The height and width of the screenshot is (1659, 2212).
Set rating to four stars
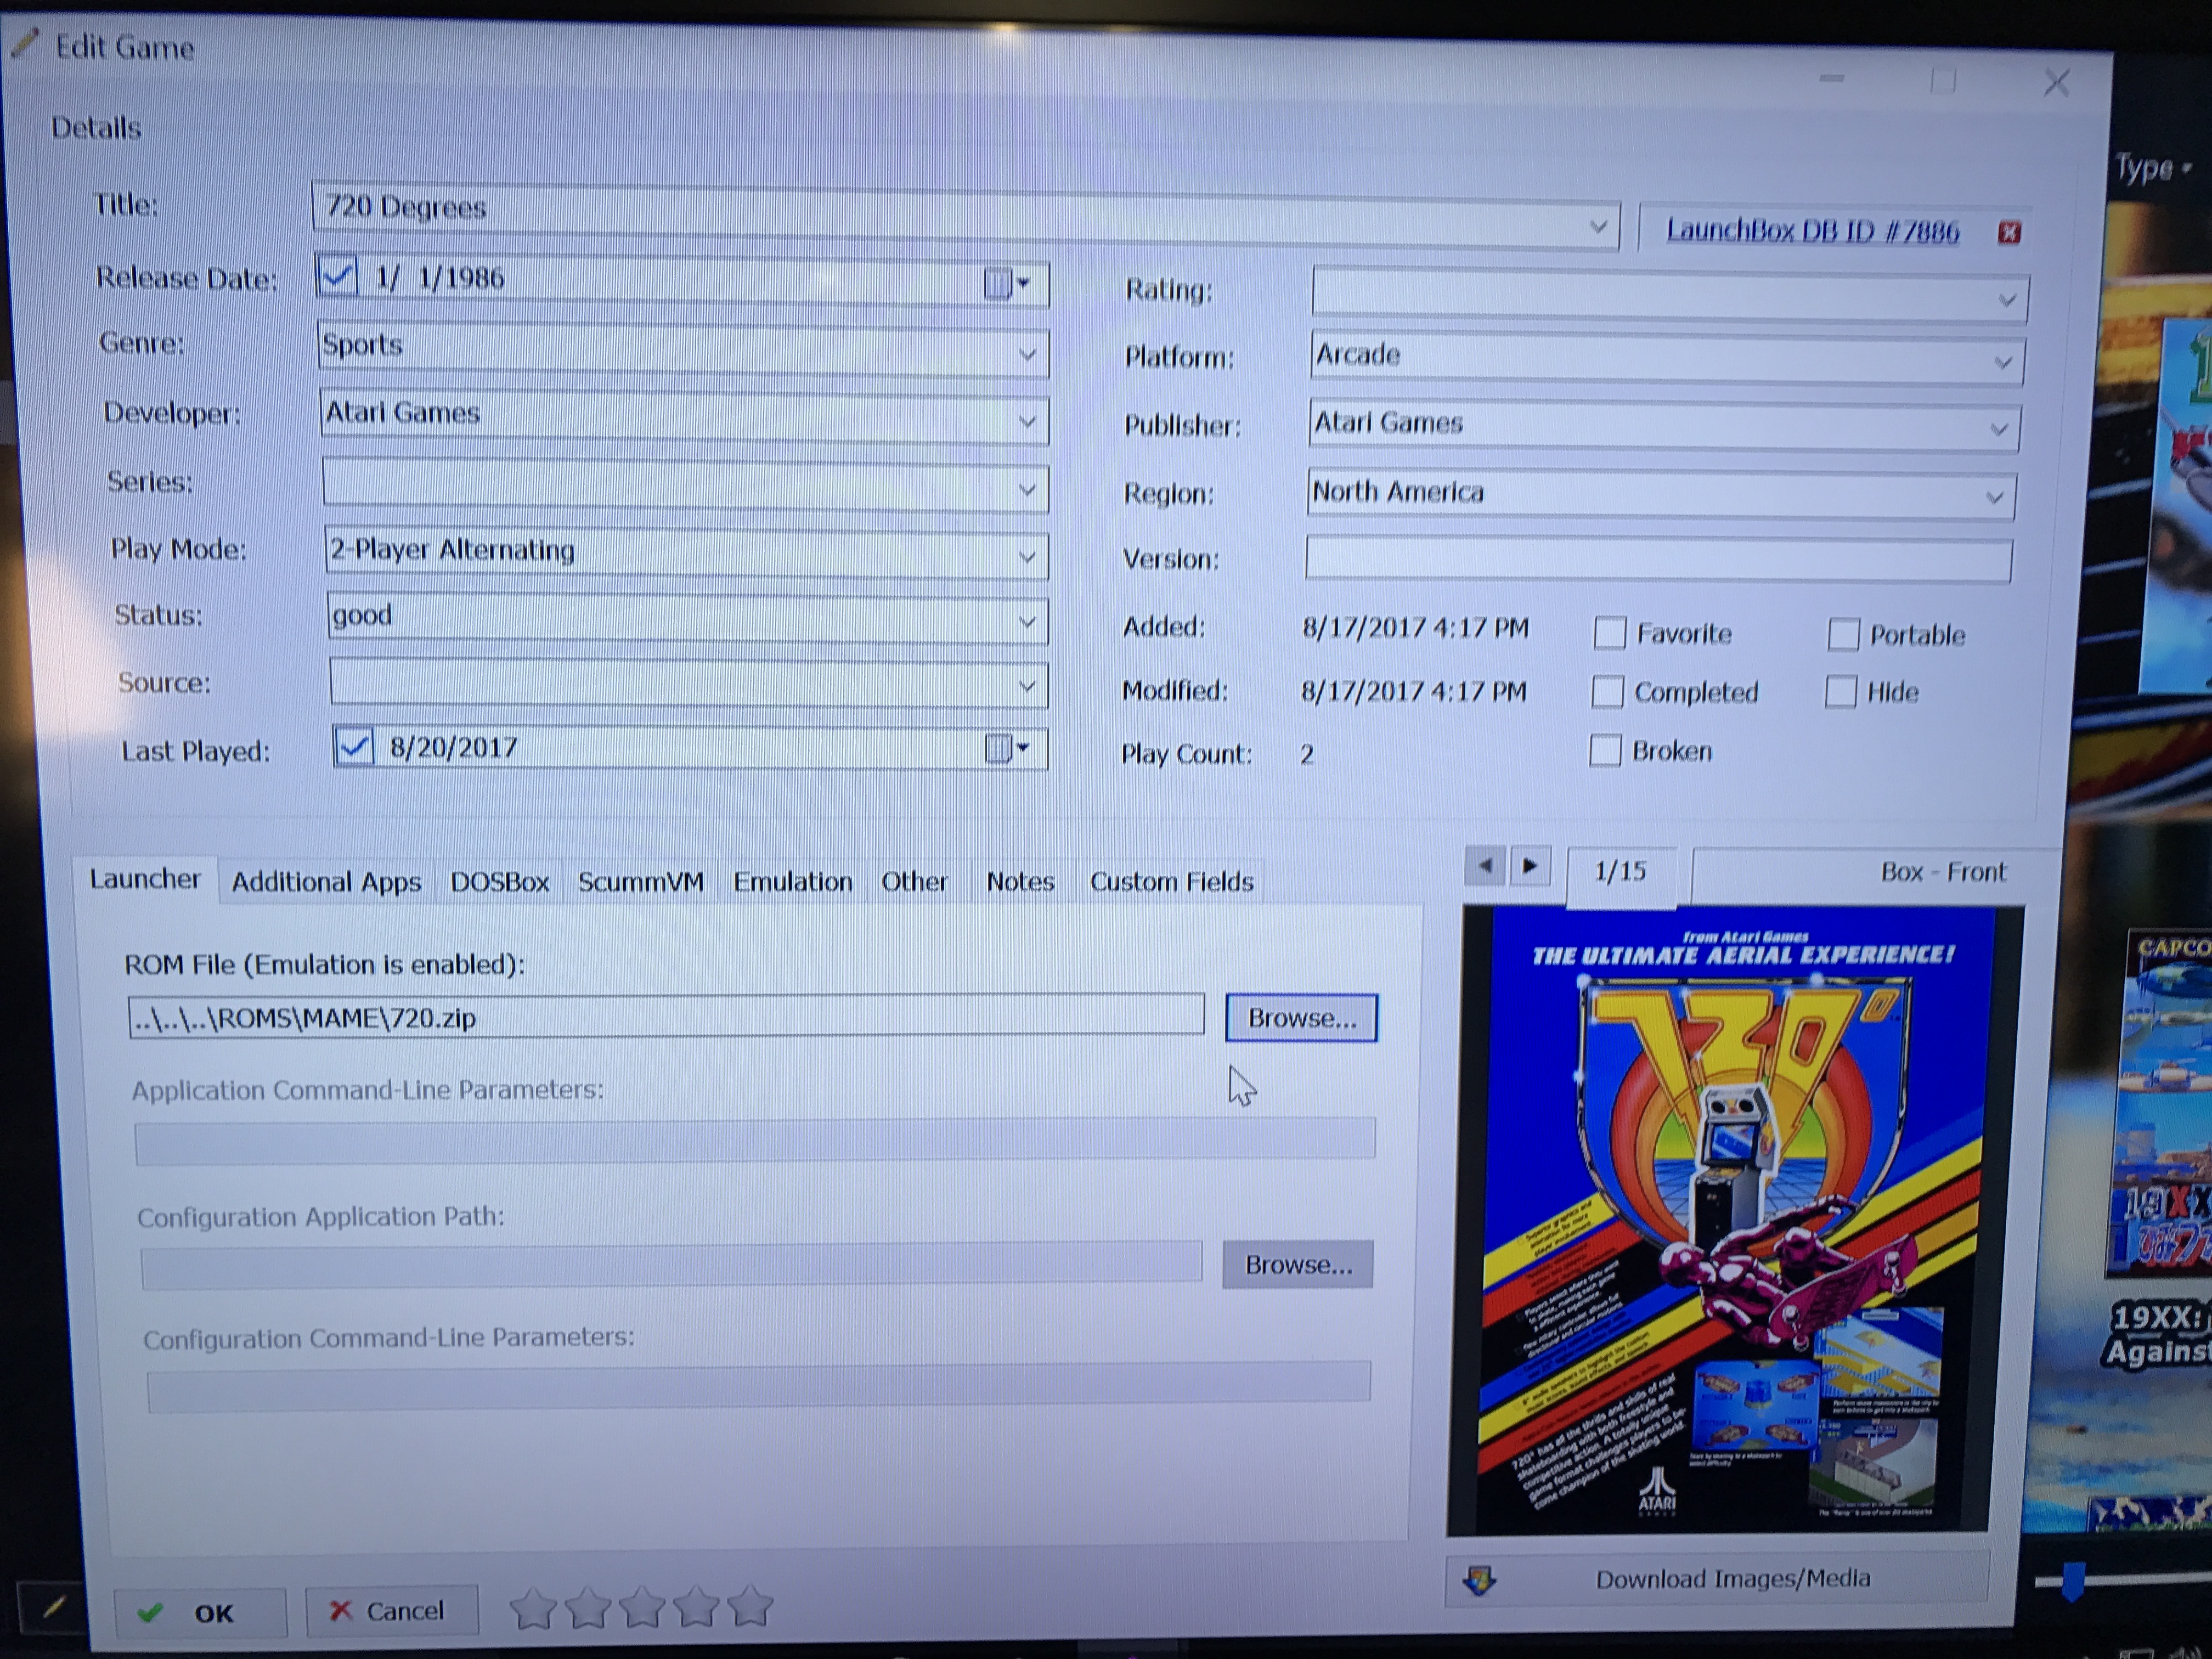(x=696, y=1608)
